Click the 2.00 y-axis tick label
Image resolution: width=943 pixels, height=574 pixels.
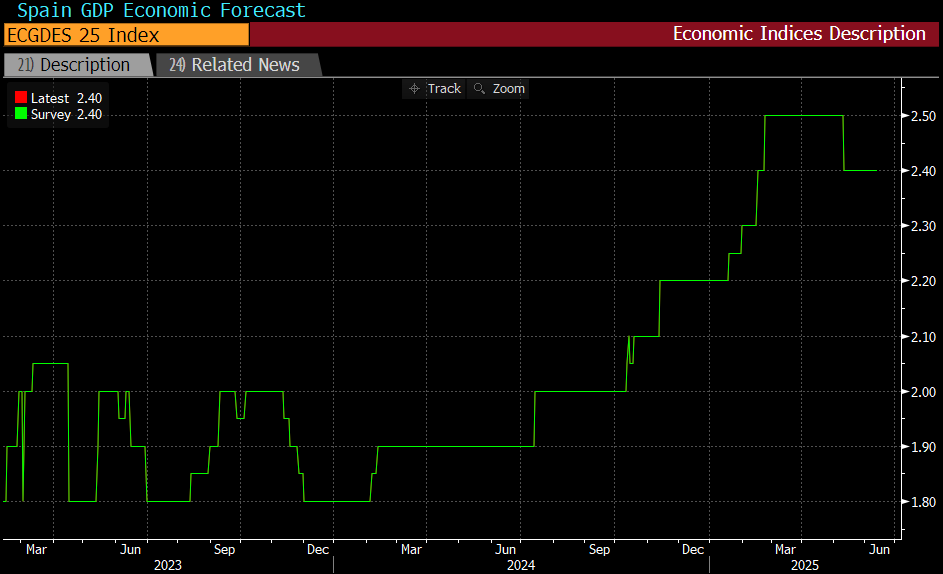(923, 392)
